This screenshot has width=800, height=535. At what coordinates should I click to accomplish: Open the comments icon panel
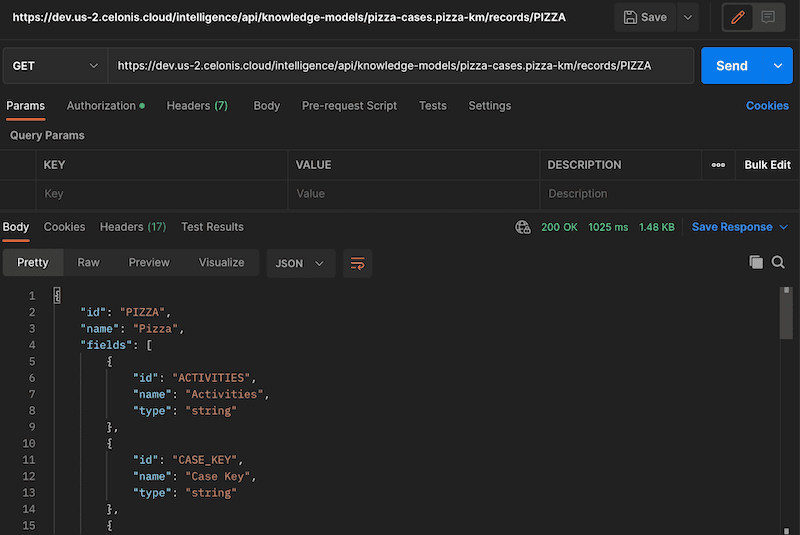[768, 17]
